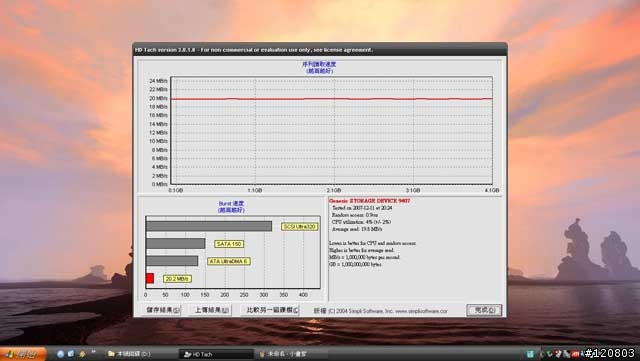Image resolution: width=640 pixels, height=361 pixels.
Task: Click the Generic STORAGE DEVICE title text
Action: pyautogui.click(x=370, y=201)
